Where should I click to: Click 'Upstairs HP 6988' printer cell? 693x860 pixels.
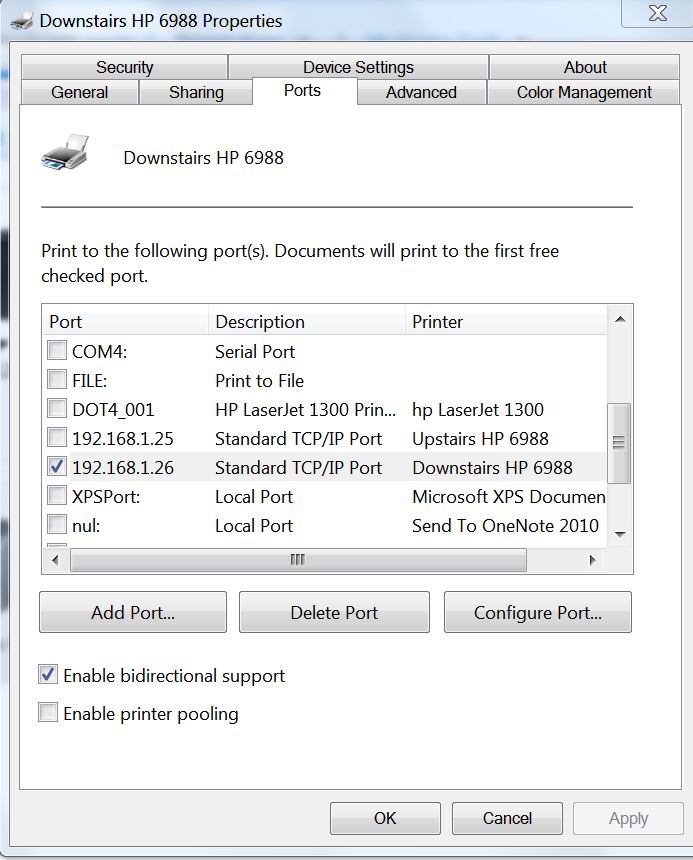[480, 438]
